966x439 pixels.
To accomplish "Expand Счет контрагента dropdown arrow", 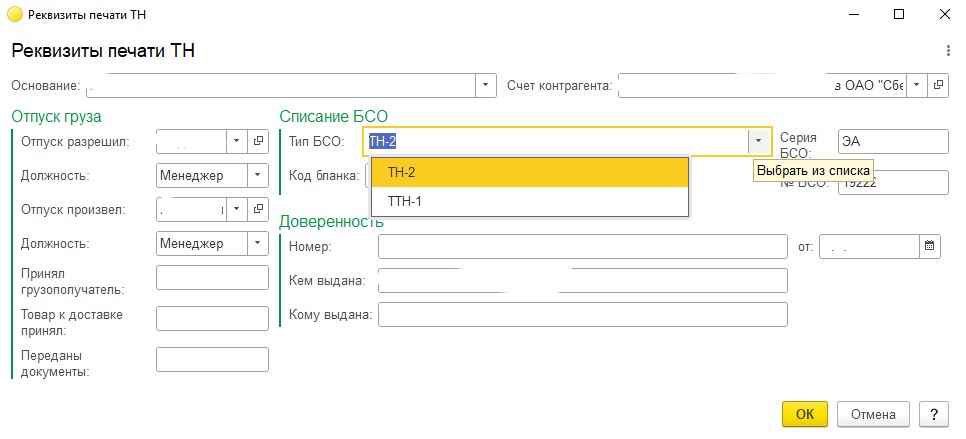I will 916,86.
